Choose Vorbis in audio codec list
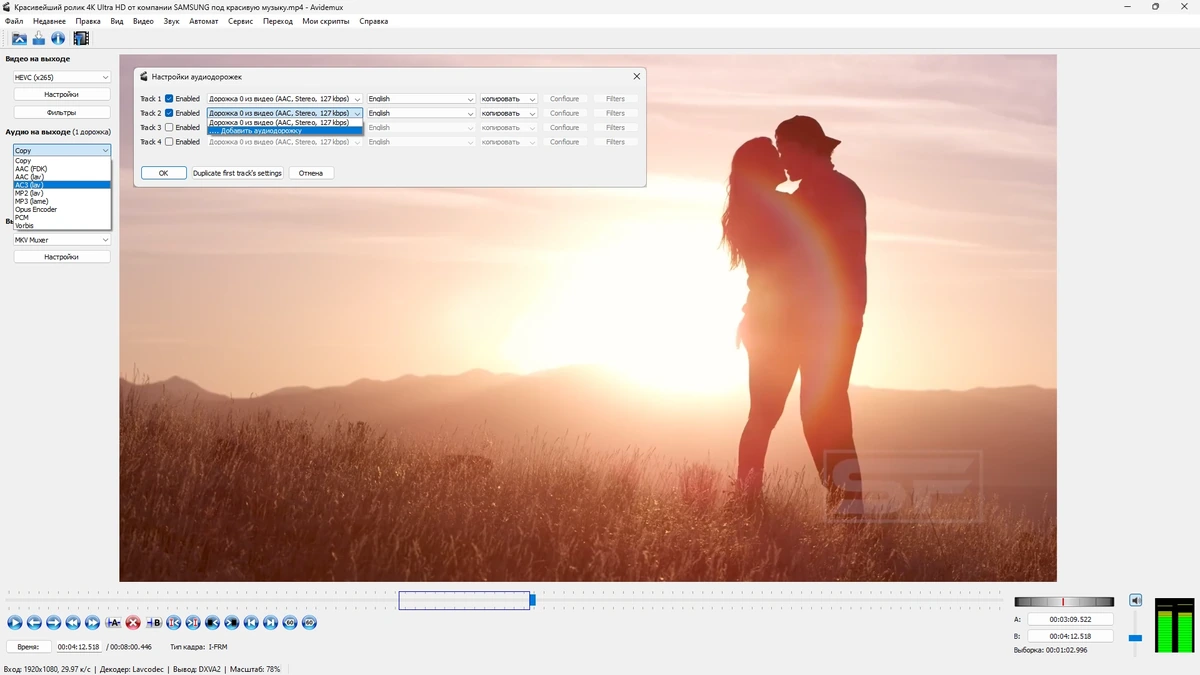Image resolution: width=1200 pixels, height=675 pixels. point(62,226)
